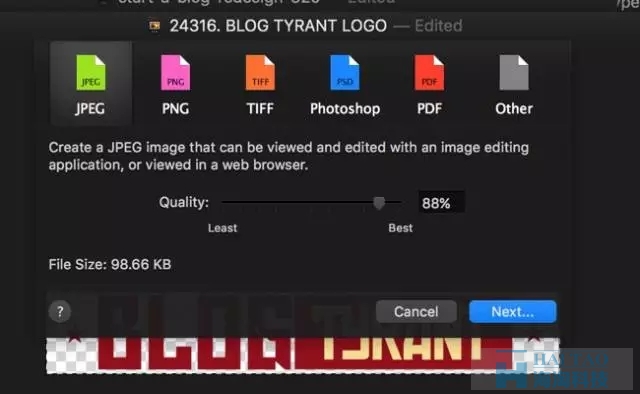Click the File Size 98.66 KB readout
This screenshot has height=394, width=640.
[x=110, y=265]
